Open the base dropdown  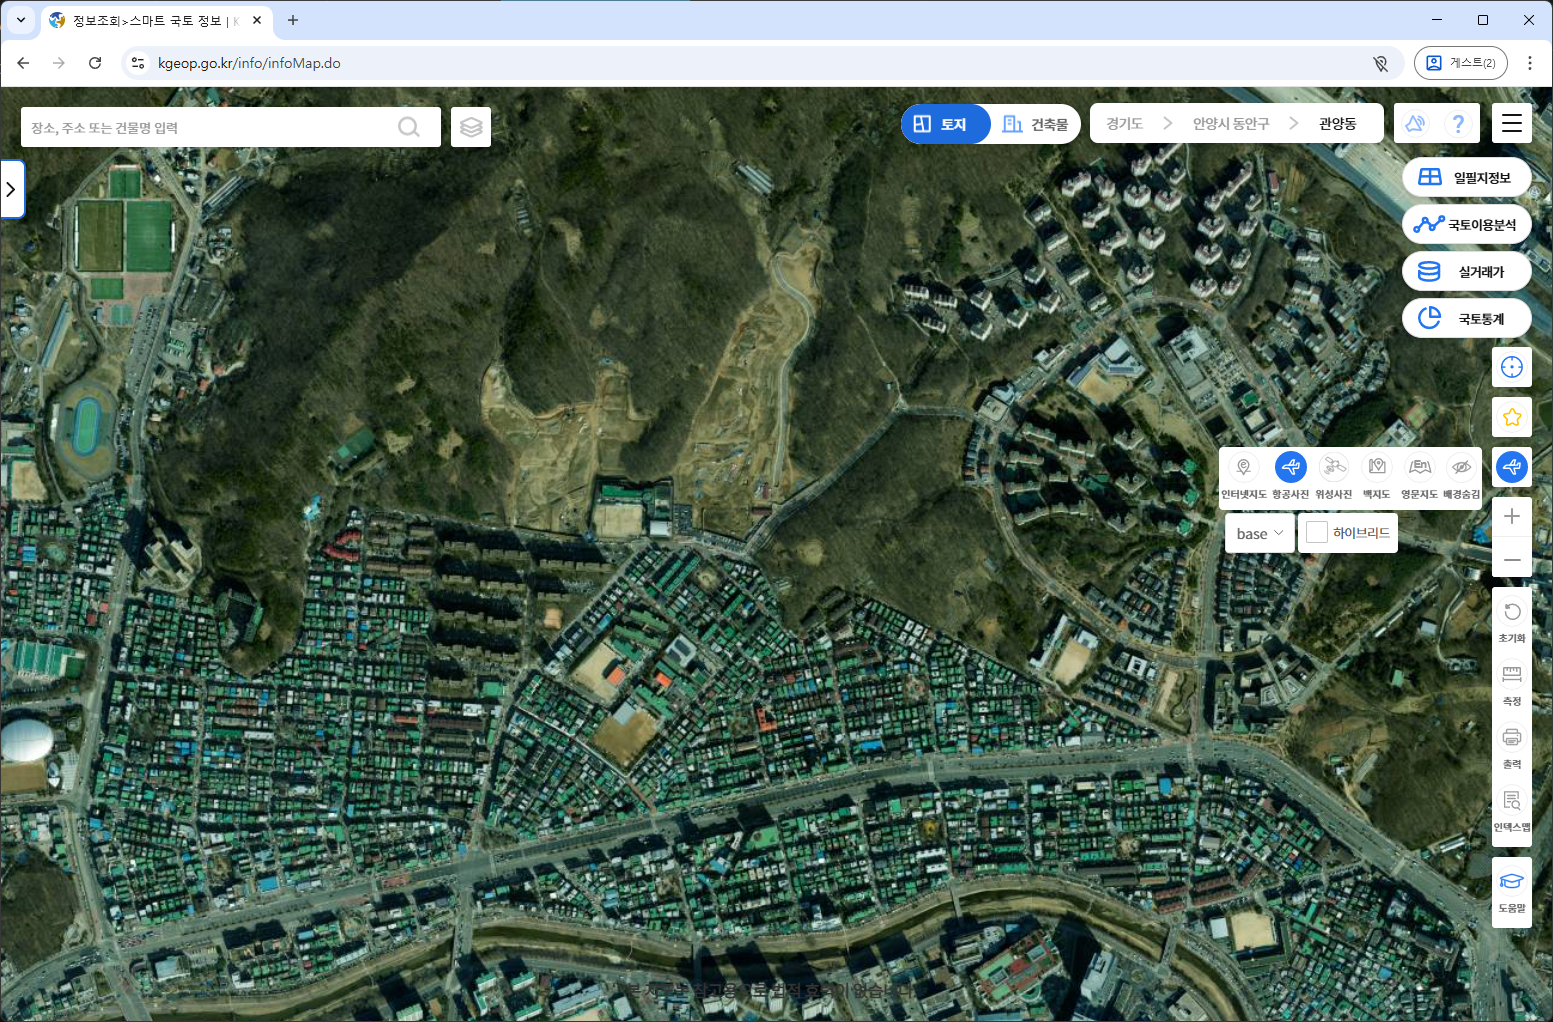(1259, 533)
